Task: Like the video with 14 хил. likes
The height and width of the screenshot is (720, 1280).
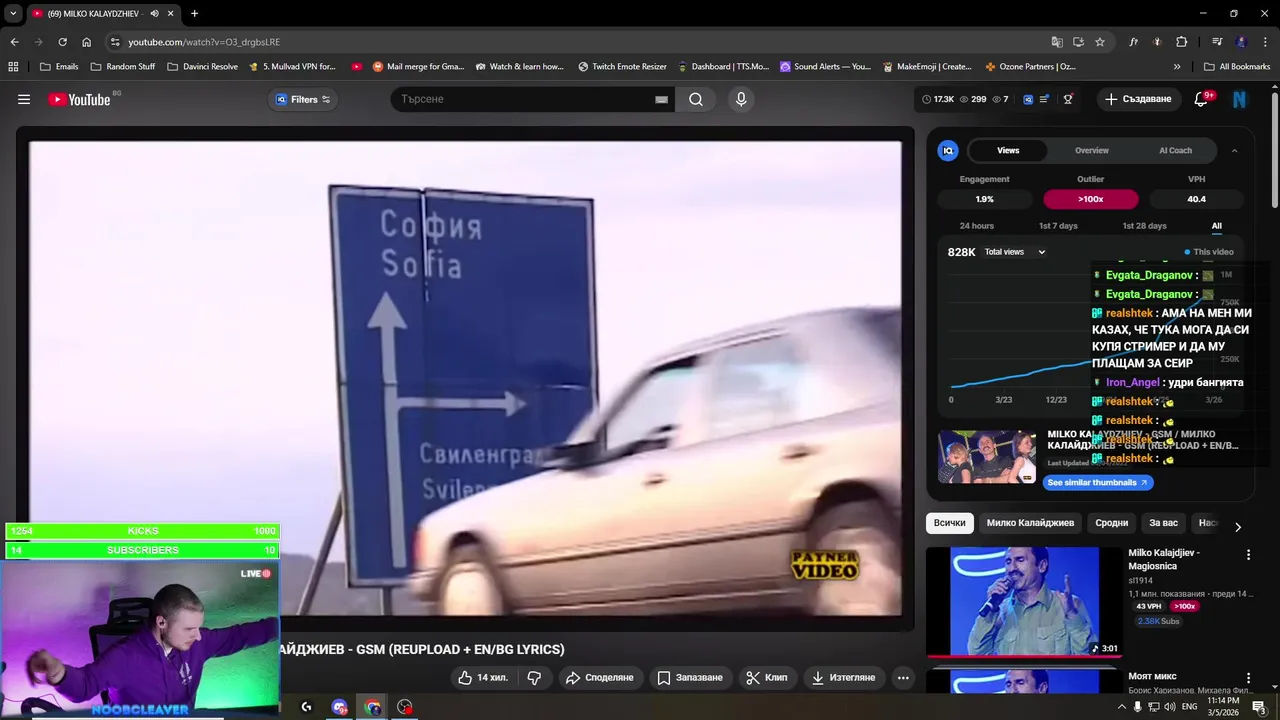Action: click(x=483, y=678)
